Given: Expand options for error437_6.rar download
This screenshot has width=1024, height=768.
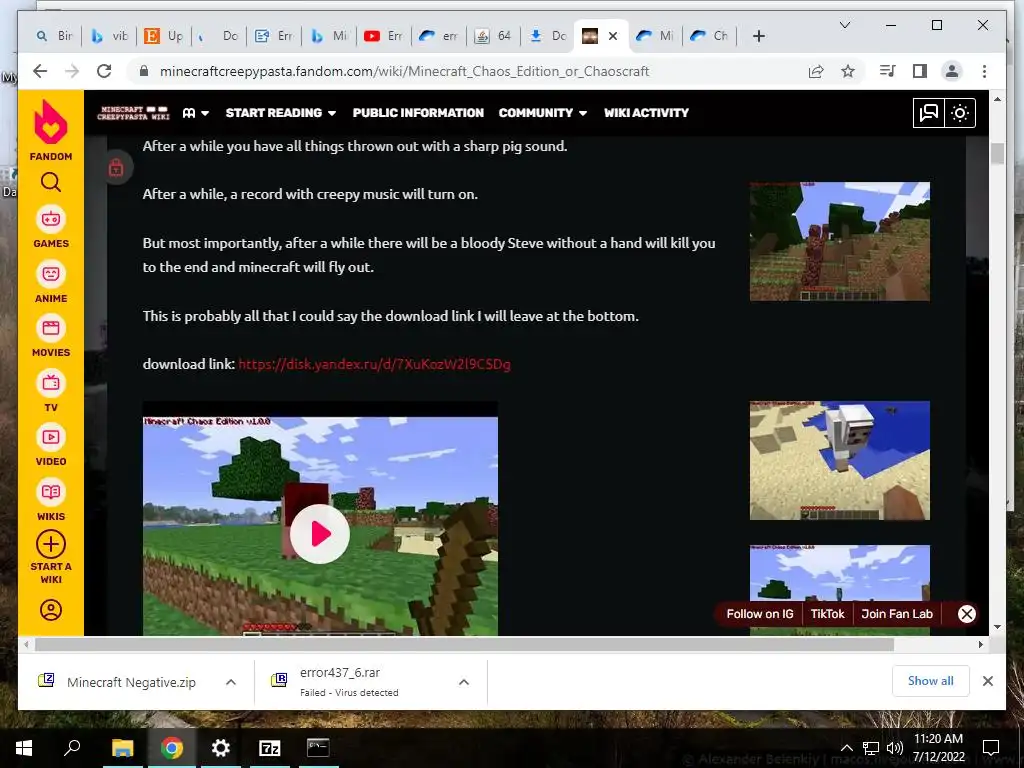Looking at the screenshot, I should click(464, 682).
